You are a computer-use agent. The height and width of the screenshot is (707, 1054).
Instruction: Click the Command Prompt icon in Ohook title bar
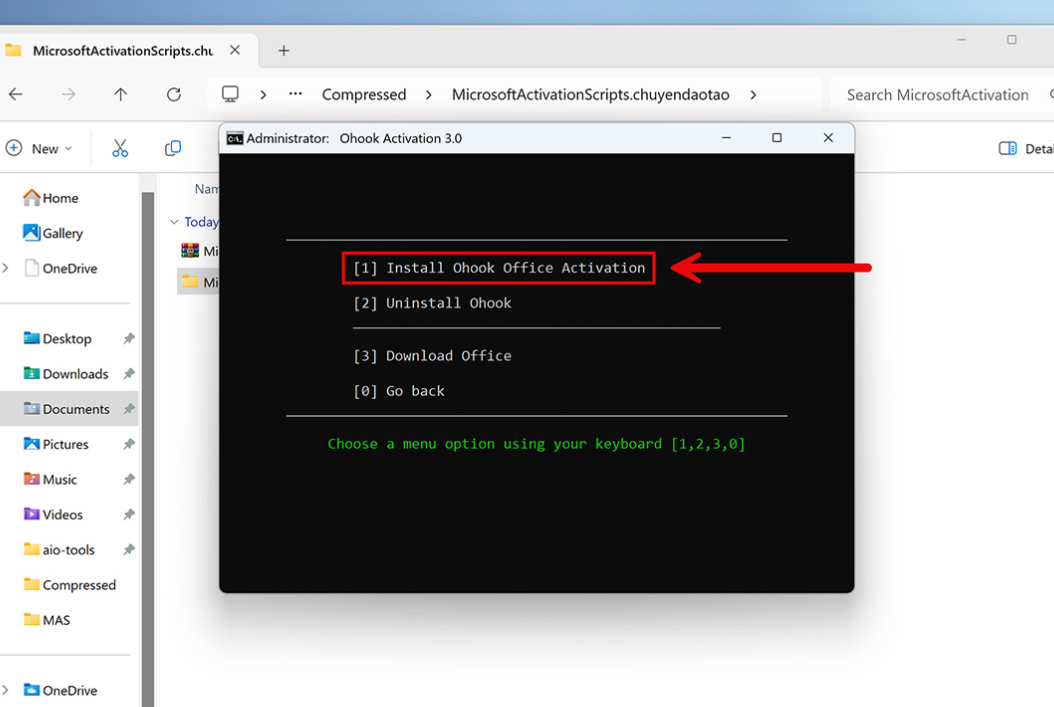tap(235, 138)
